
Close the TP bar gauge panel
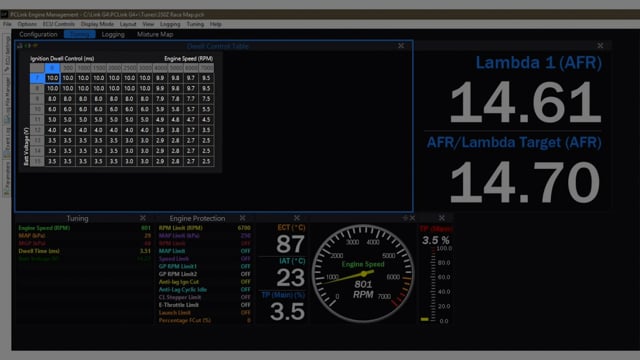[x=442, y=218]
